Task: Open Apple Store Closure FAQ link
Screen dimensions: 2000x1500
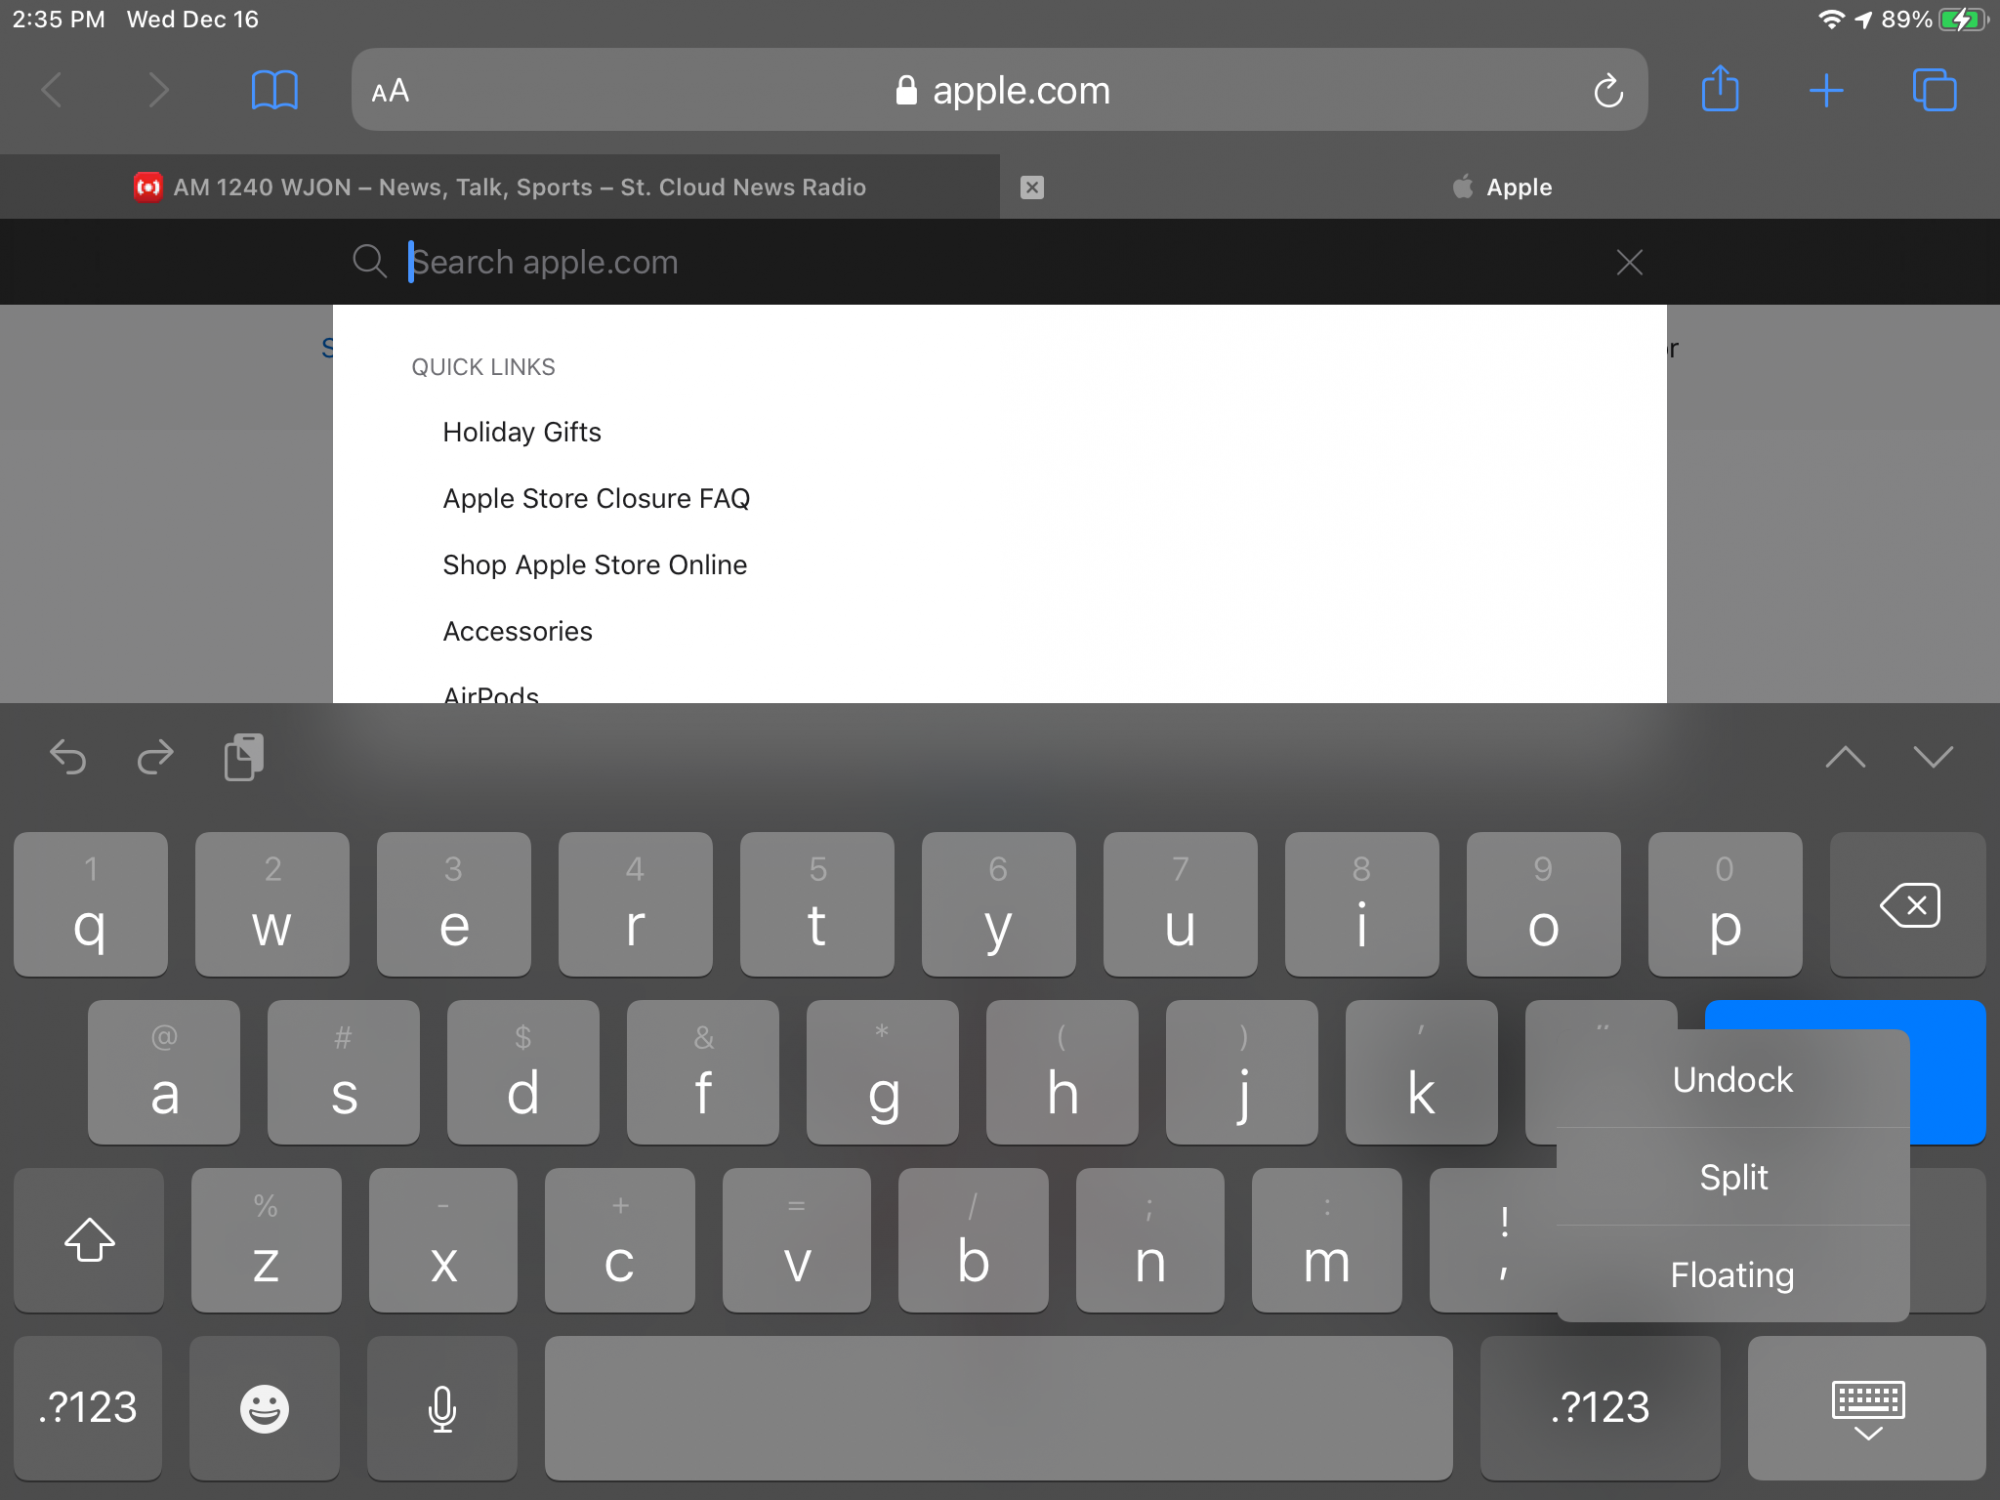Action: pos(596,498)
